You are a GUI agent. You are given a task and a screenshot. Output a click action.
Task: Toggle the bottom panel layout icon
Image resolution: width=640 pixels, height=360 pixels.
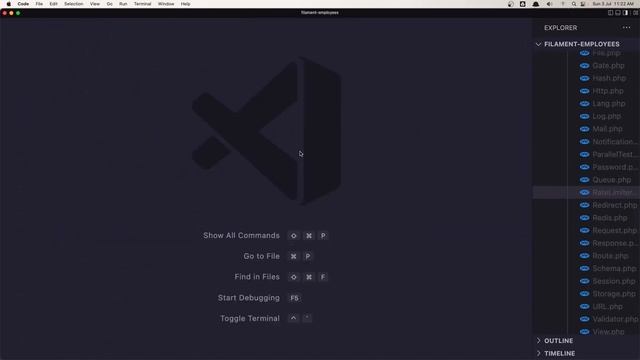[618, 13]
